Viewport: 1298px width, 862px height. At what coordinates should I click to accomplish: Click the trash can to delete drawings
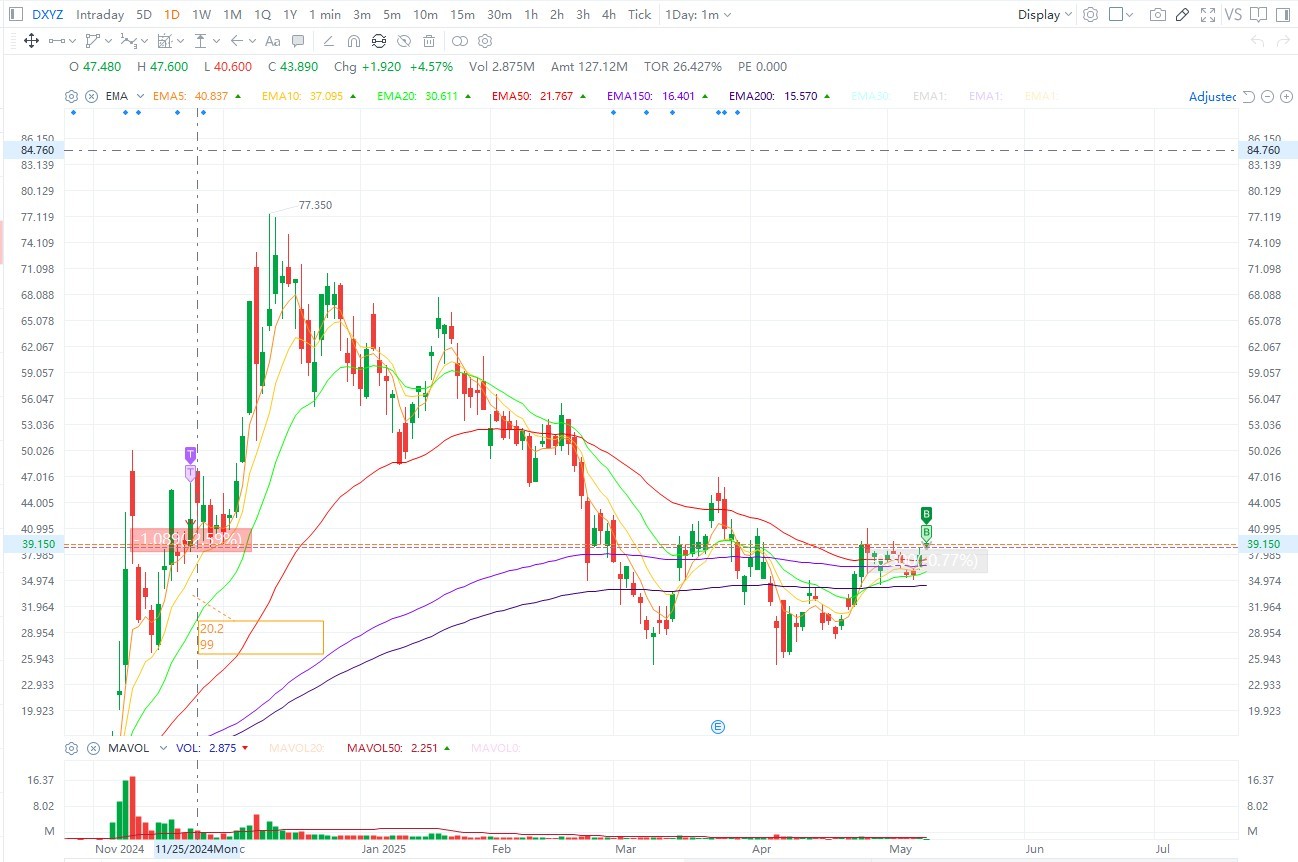tap(429, 41)
